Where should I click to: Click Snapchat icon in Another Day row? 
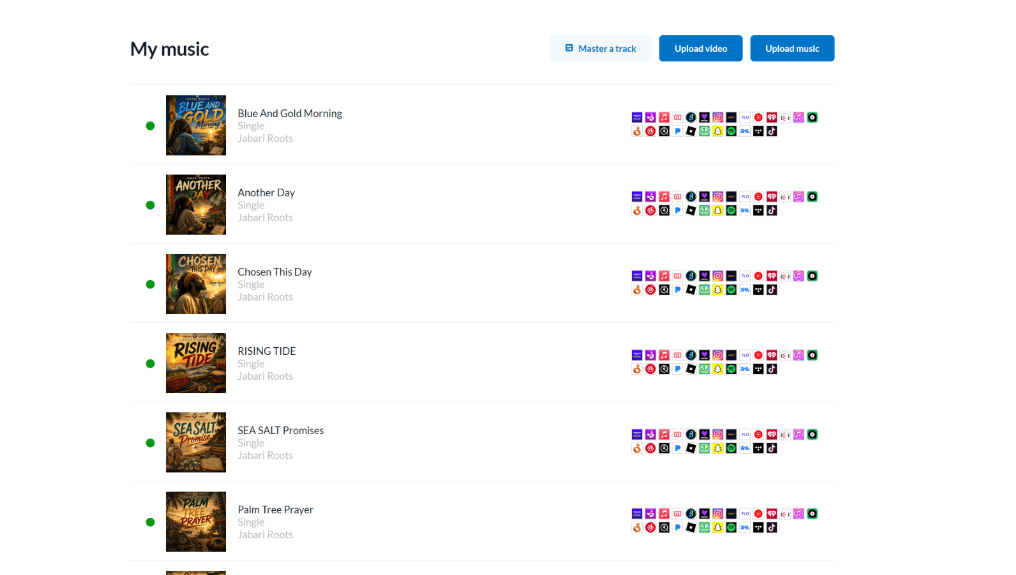[718, 210]
